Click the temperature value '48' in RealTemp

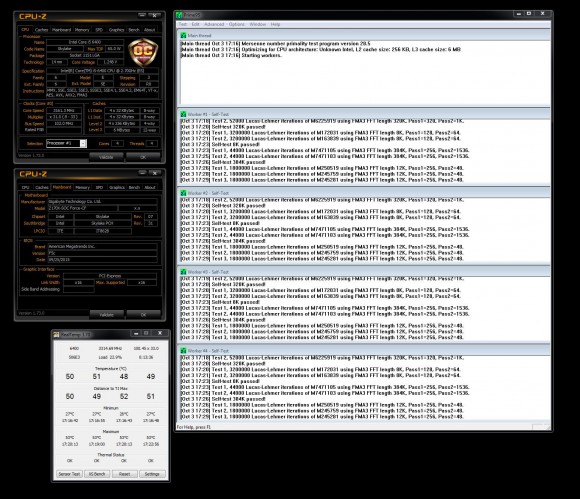tap(124, 377)
